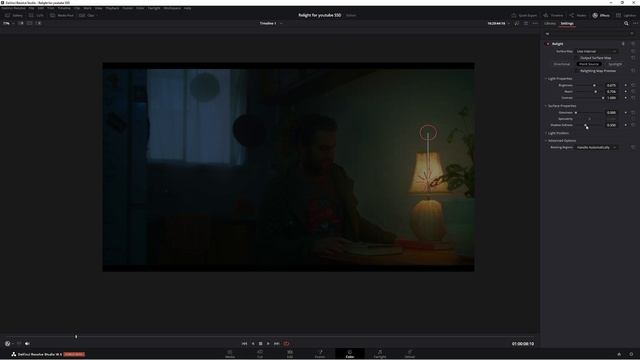Add keyframe for Contrast
This screenshot has height=360, width=640.
[x=626, y=98]
